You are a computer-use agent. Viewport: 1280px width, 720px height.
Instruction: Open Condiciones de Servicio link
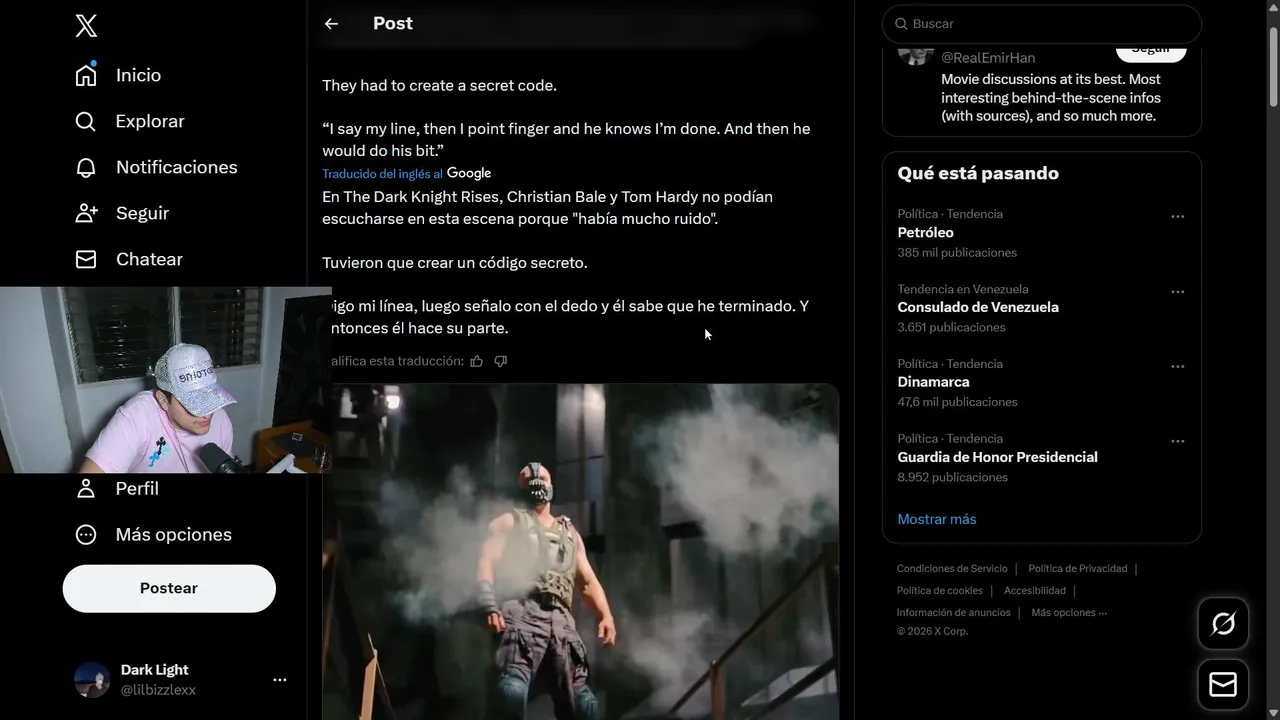(952, 568)
